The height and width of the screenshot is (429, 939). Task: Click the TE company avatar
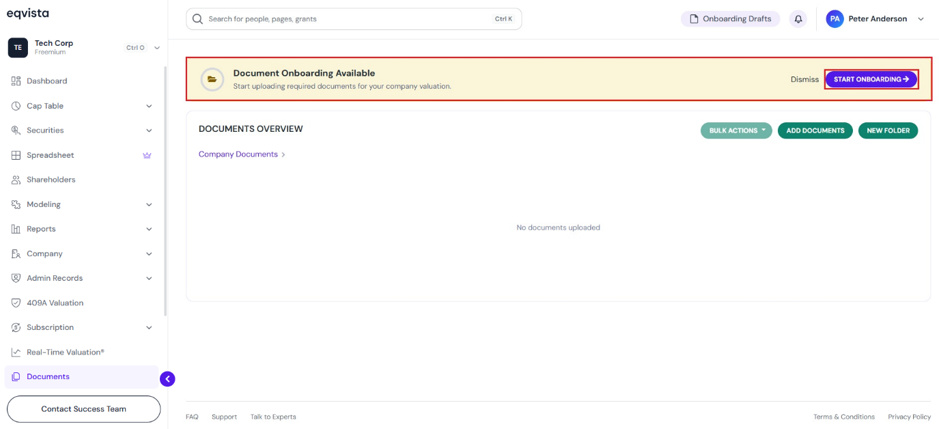point(18,47)
